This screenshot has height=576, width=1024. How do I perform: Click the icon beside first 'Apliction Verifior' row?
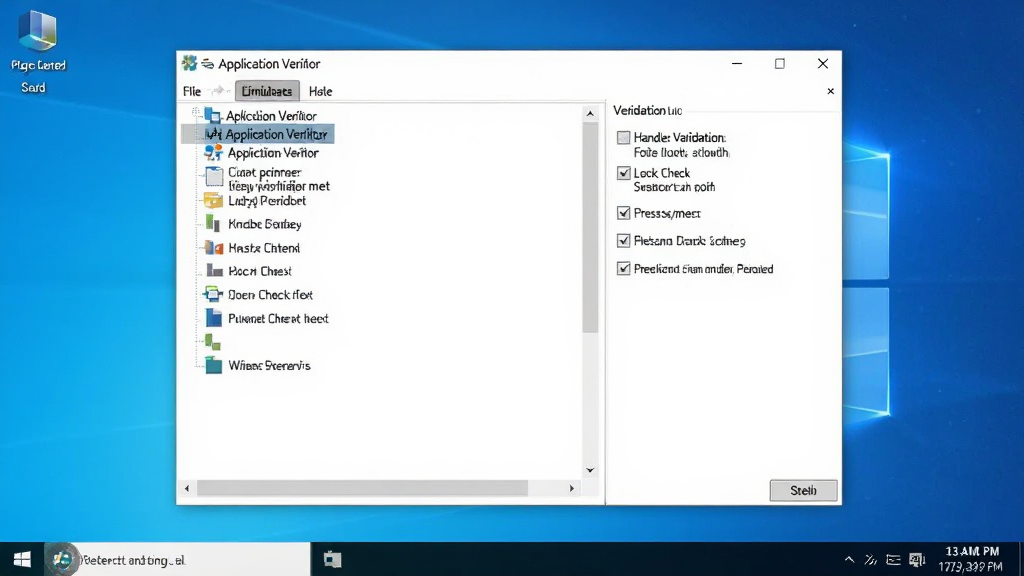212,116
